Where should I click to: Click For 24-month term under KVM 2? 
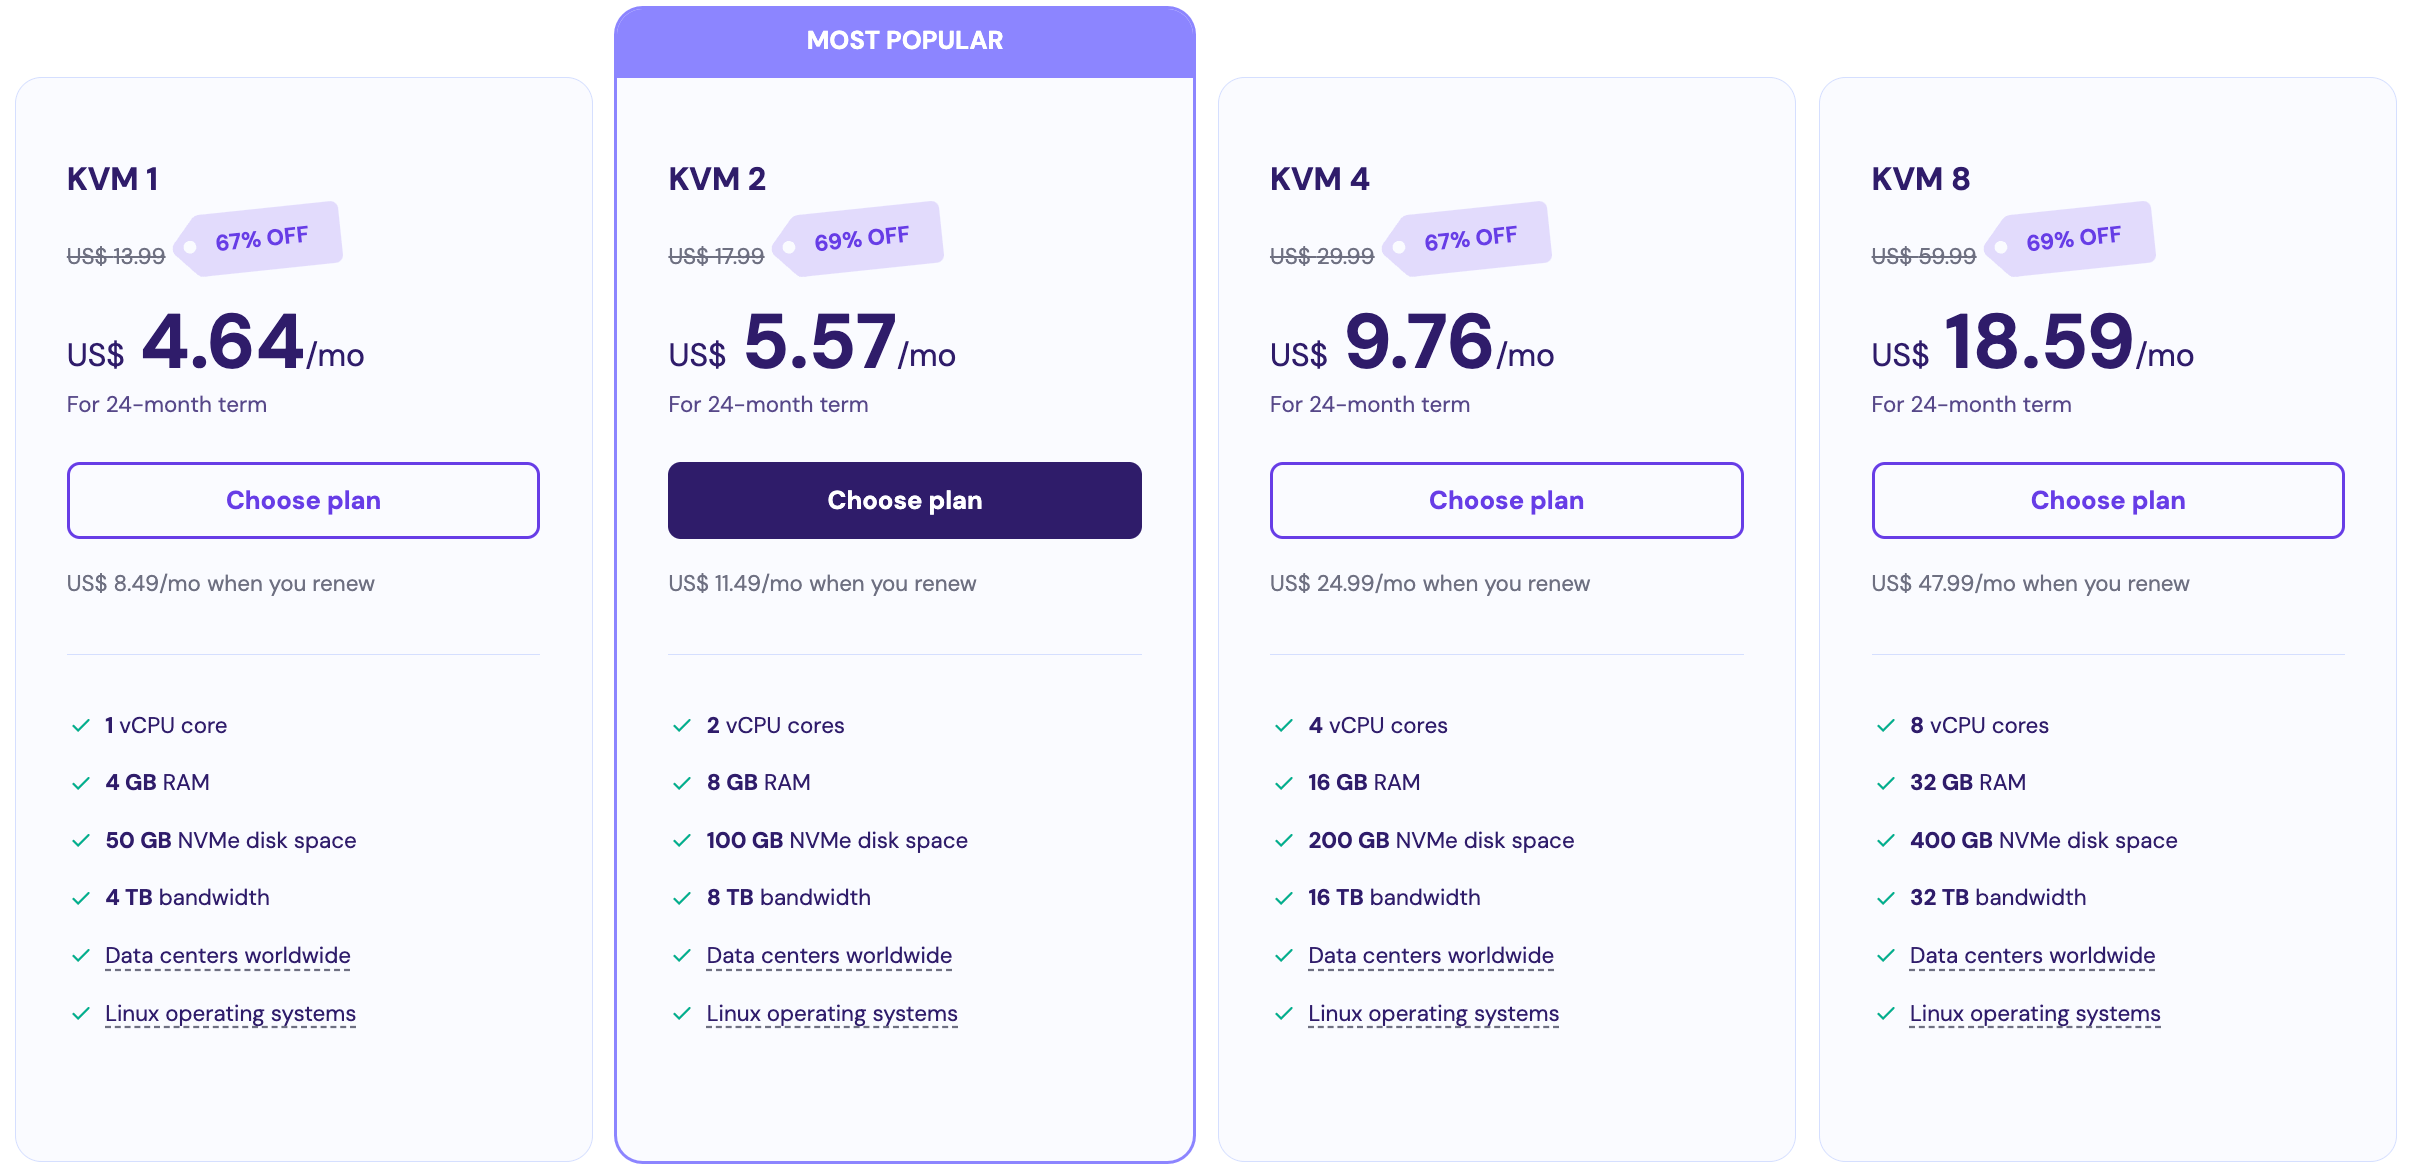[x=768, y=404]
